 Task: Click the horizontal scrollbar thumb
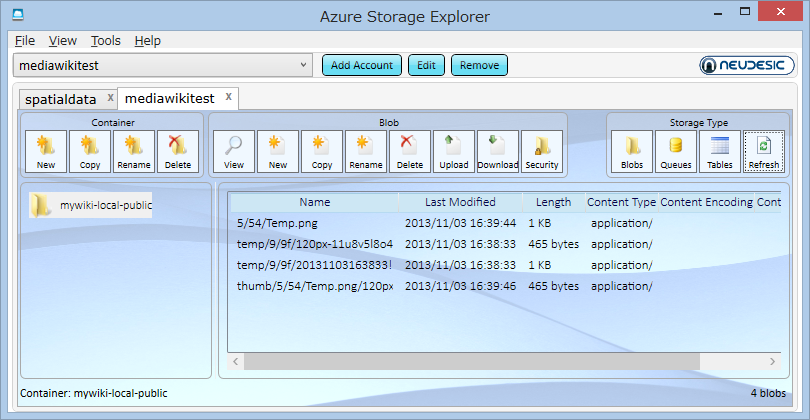point(472,362)
